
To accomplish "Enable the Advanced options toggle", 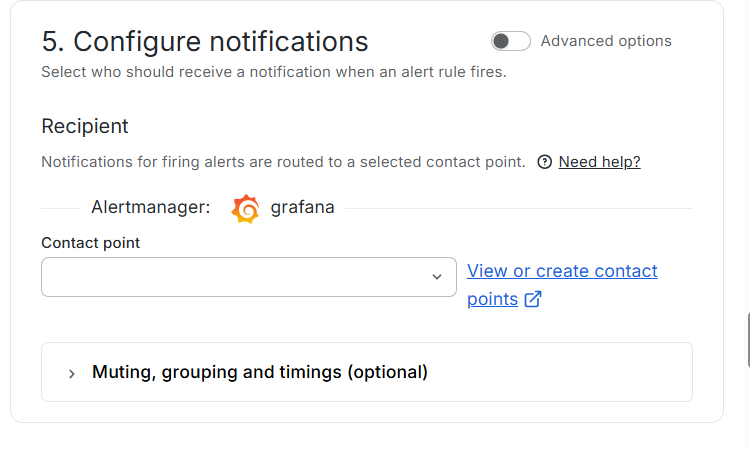I will 510,41.
